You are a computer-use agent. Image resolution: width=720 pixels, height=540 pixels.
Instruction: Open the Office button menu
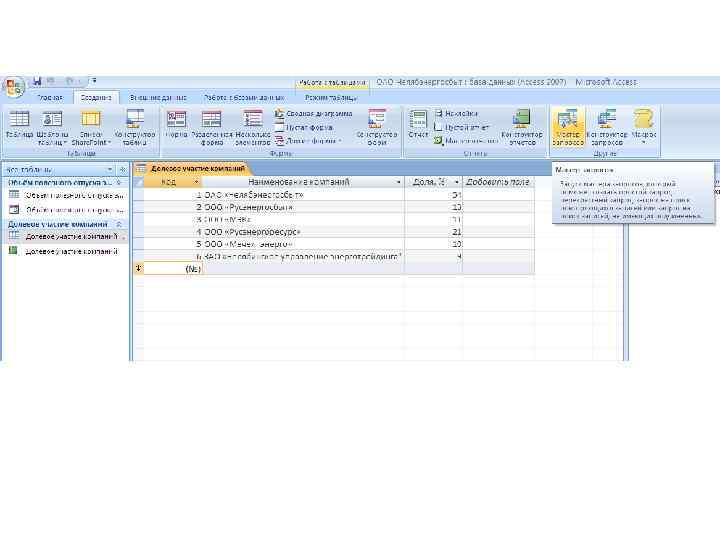pos(14,87)
